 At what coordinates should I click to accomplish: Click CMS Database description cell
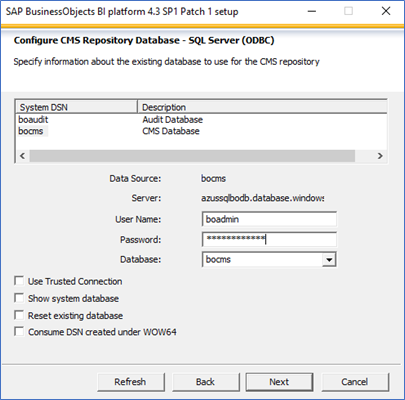(x=171, y=131)
